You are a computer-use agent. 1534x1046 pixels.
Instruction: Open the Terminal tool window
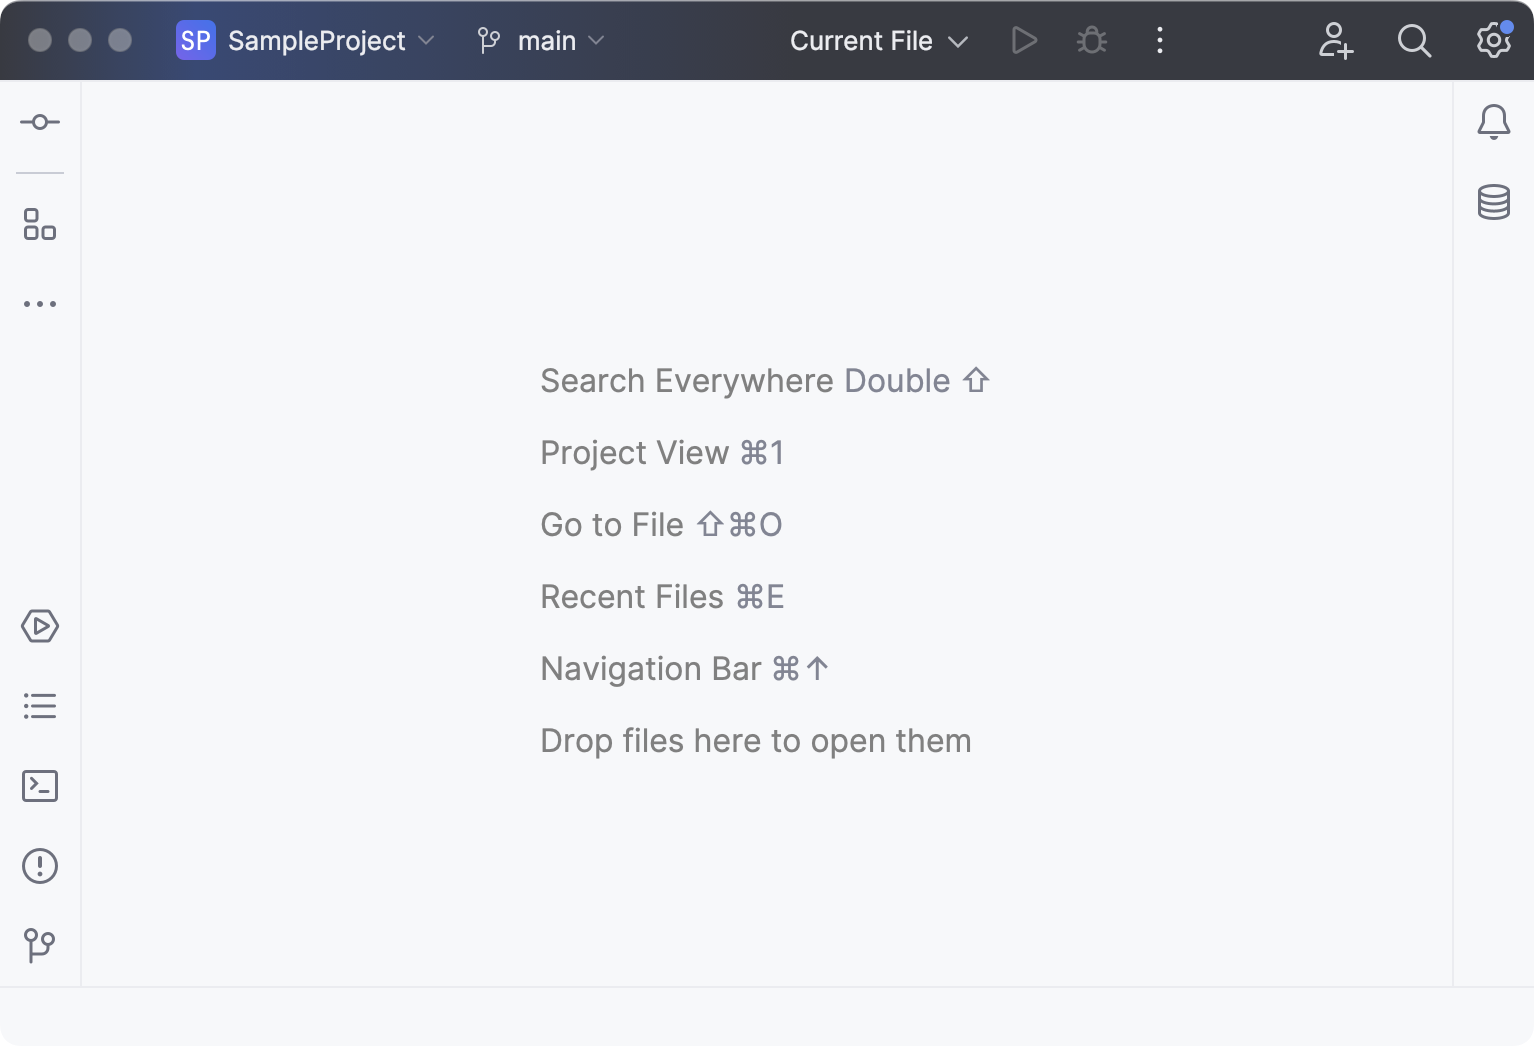point(39,786)
